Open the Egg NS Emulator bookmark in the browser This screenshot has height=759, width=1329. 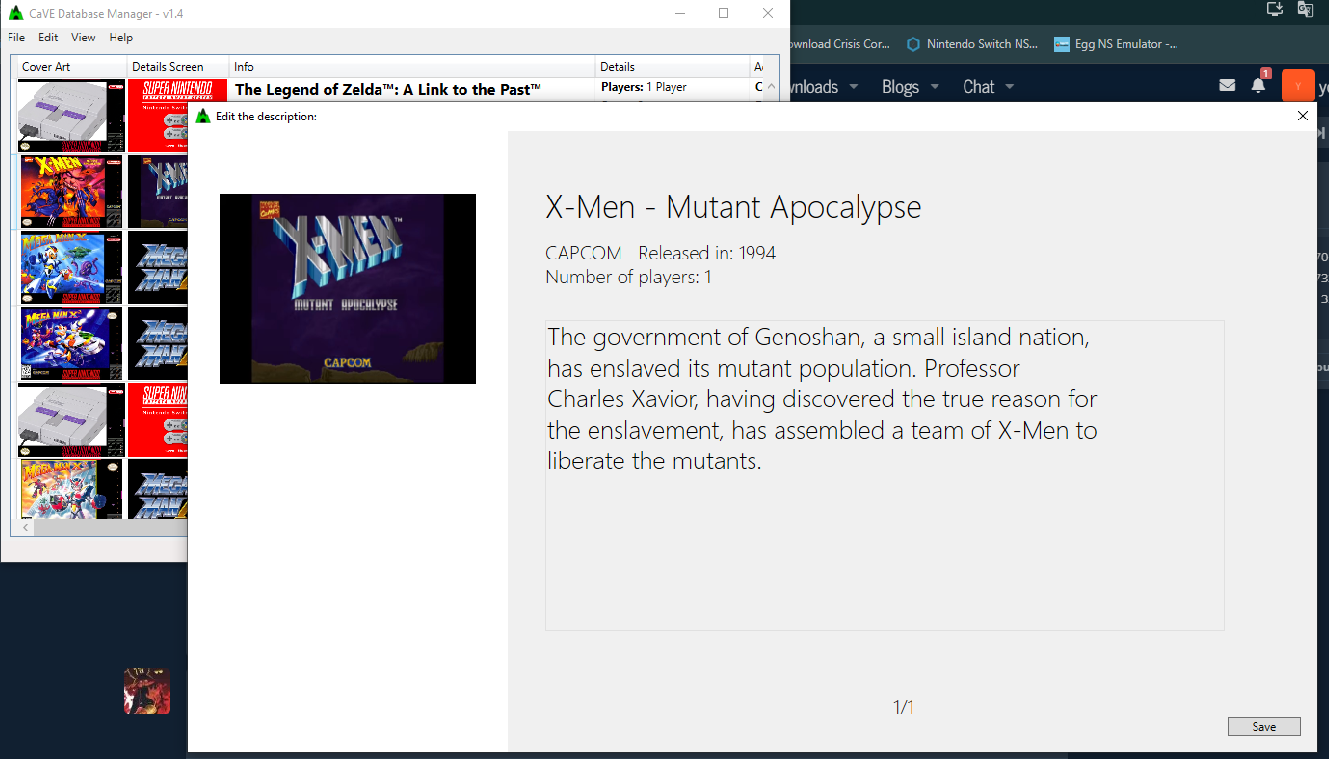coord(1115,44)
